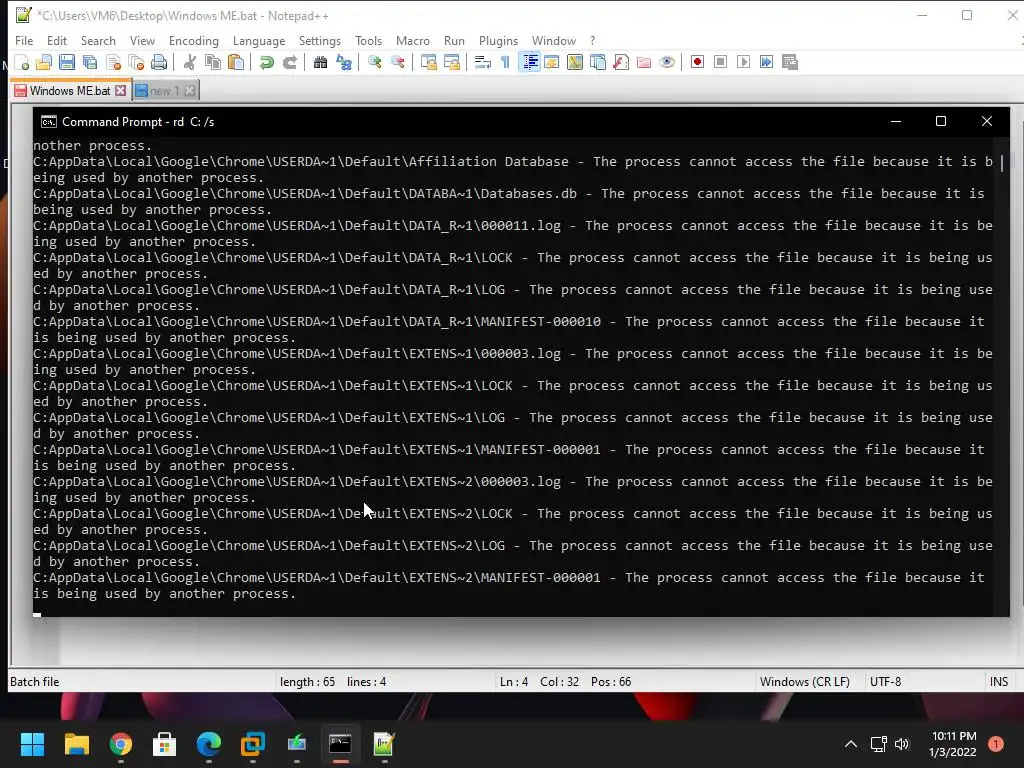Click the Stop Recording macro icon

pos(720,63)
